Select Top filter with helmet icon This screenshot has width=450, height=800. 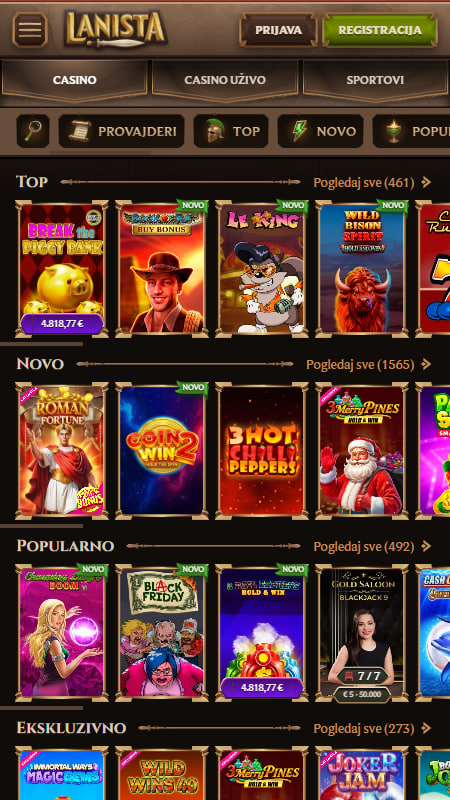[231, 131]
